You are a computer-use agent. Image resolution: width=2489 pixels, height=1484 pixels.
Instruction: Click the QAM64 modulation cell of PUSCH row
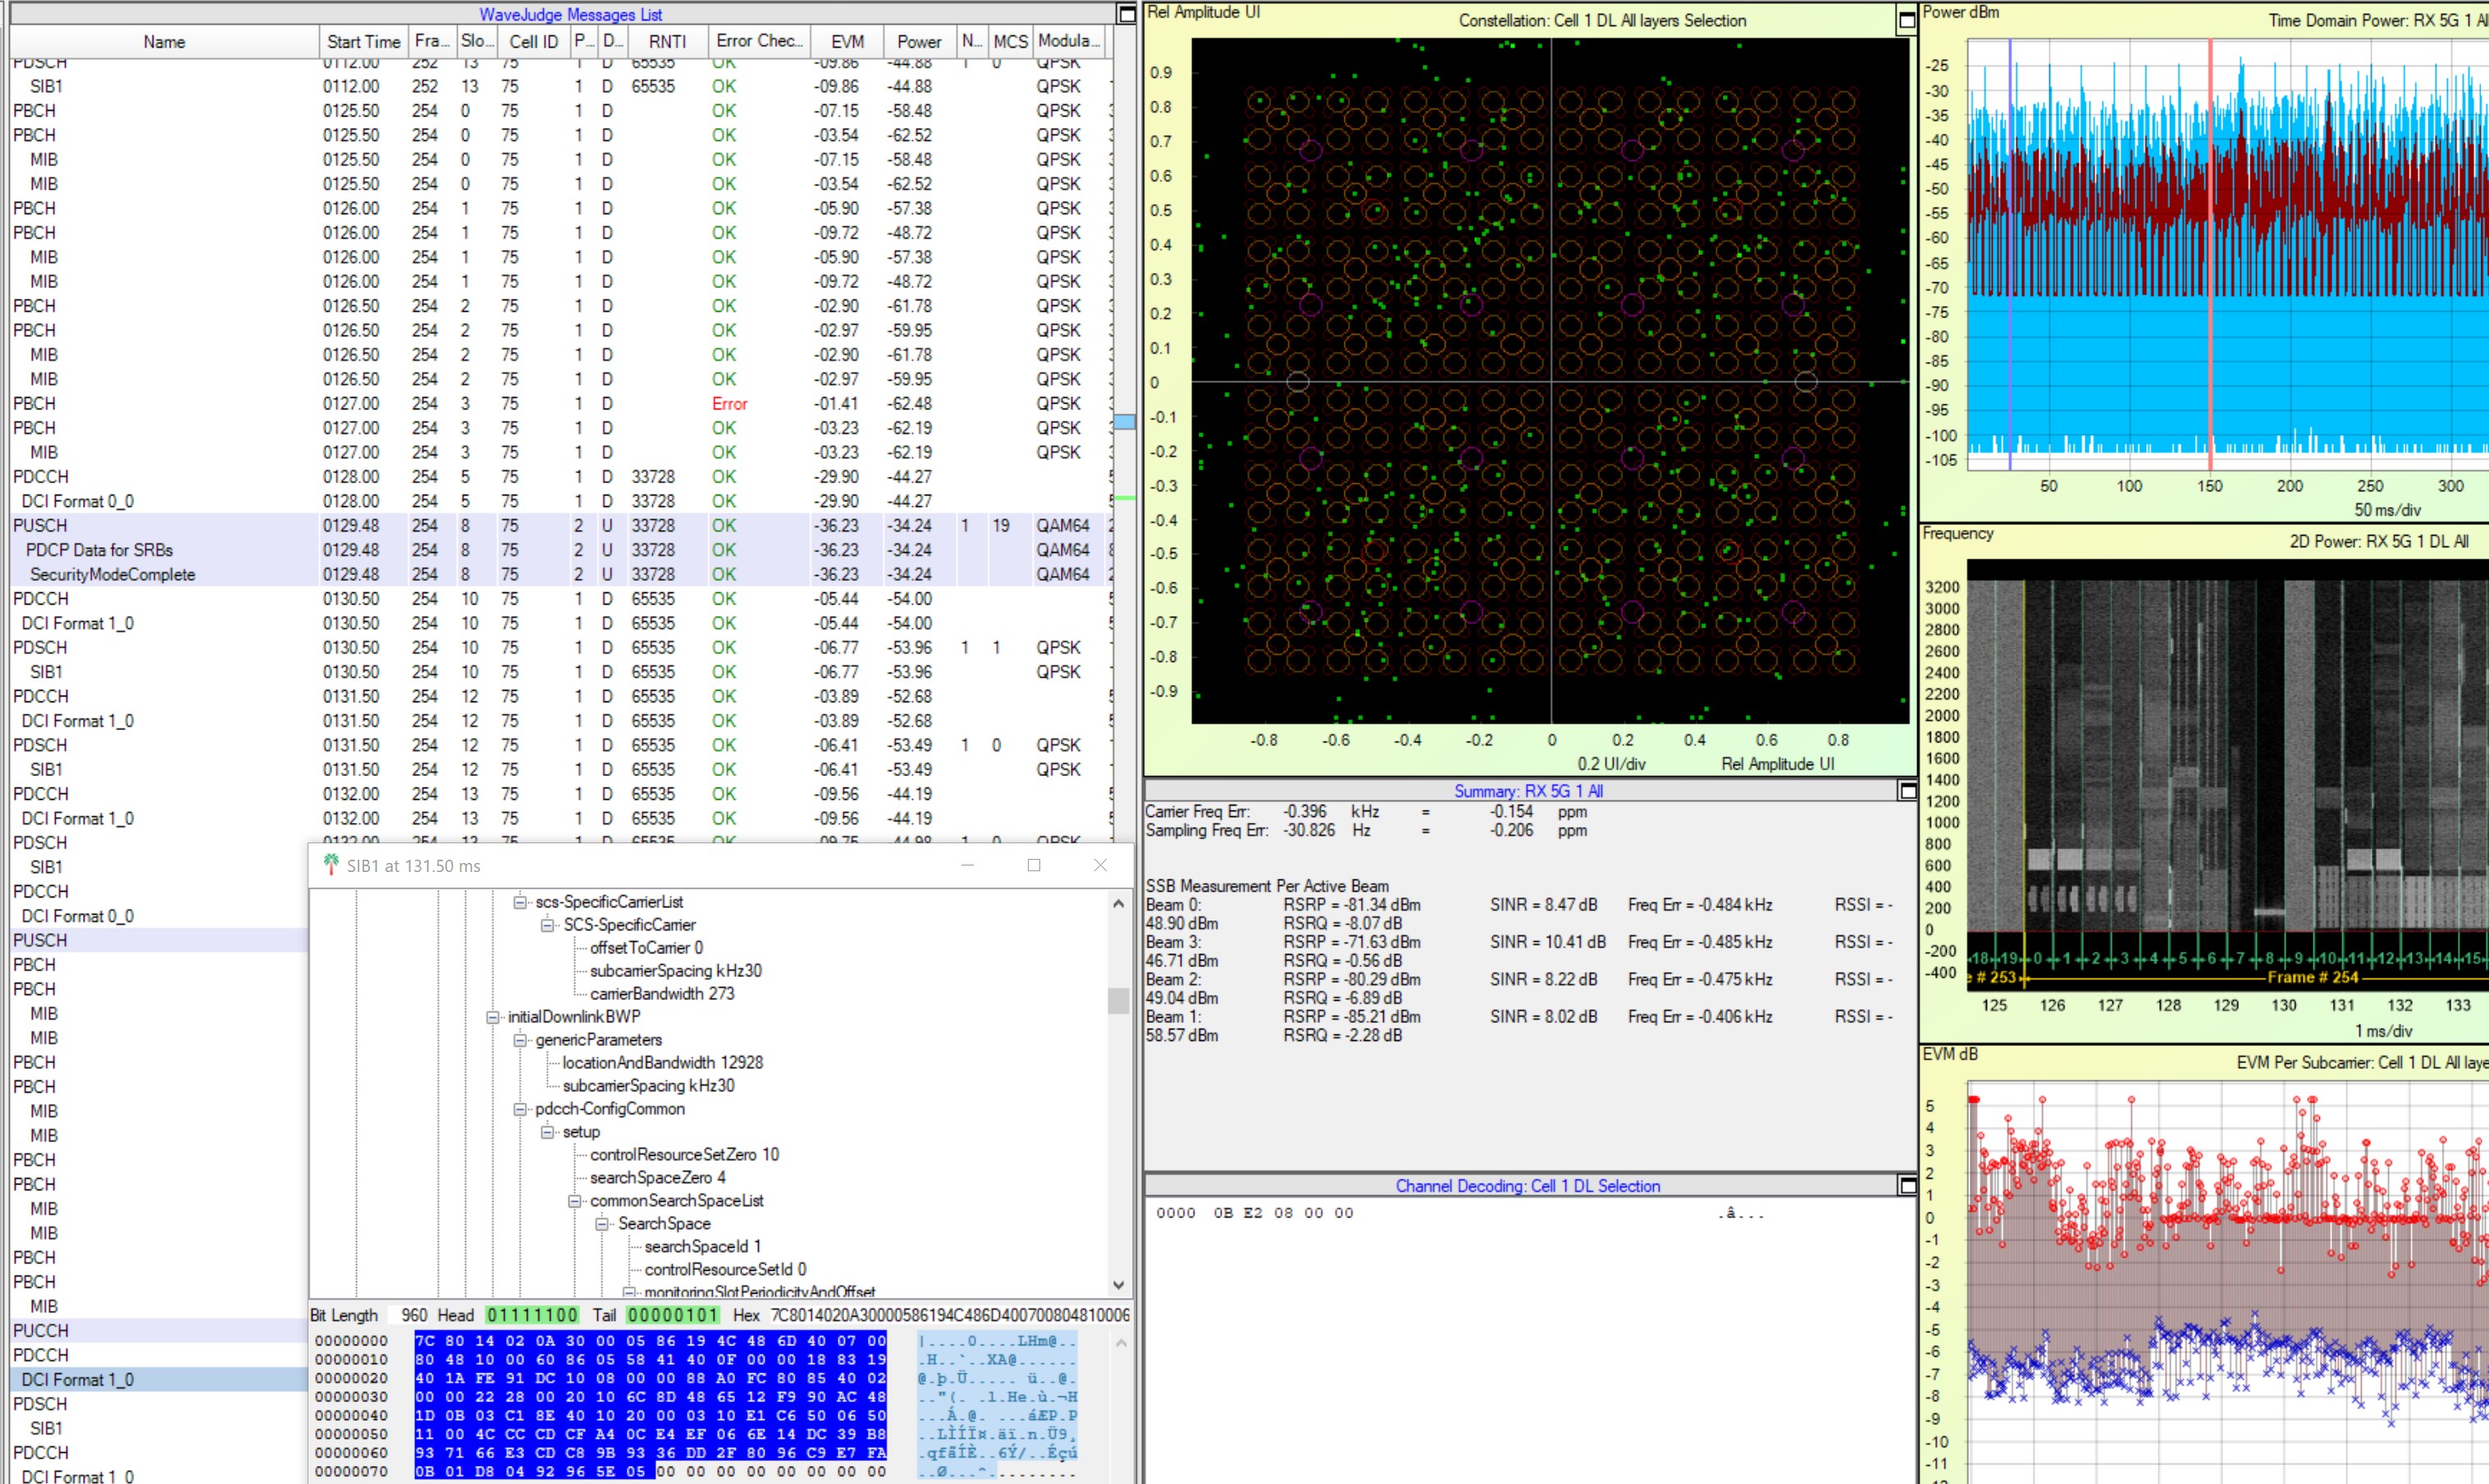[x=1062, y=525]
